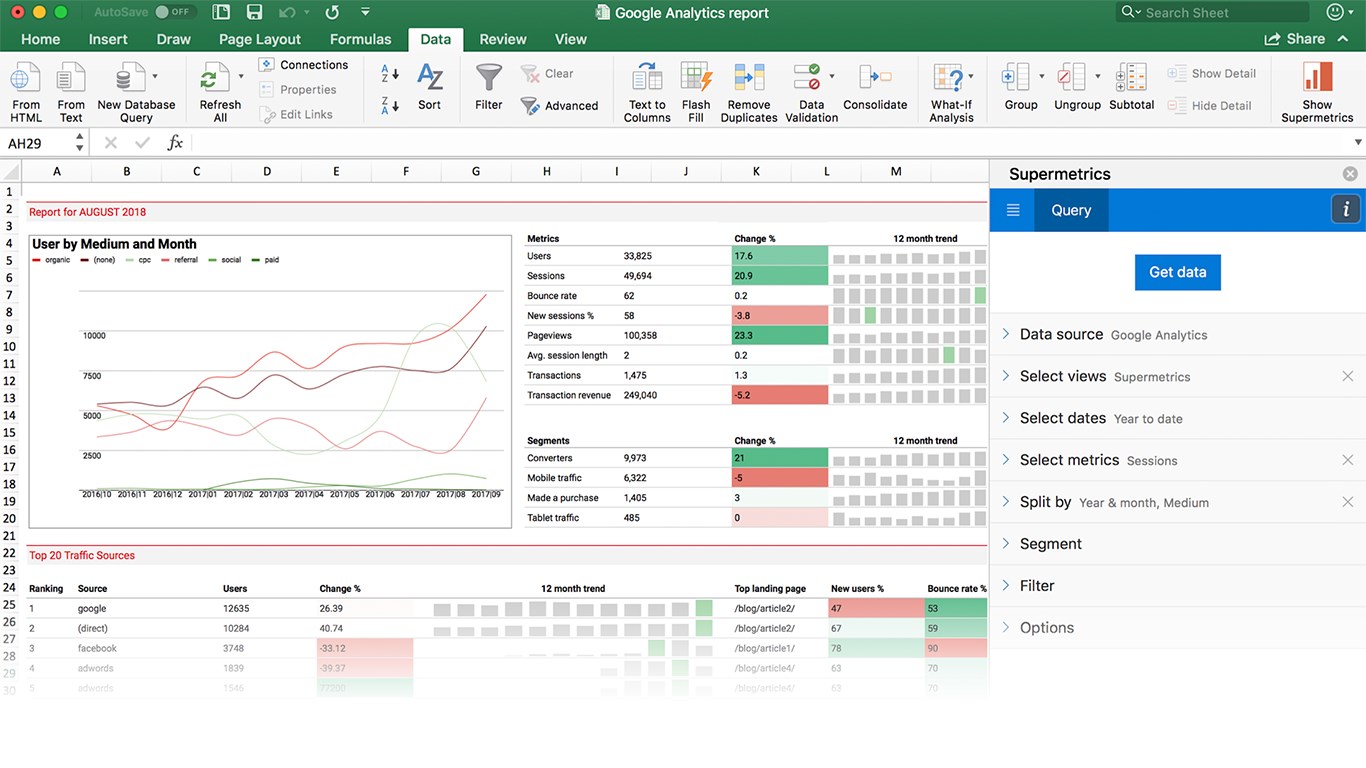This screenshot has width=1366, height=768.
Task: Open the Draw tab
Action: tap(173, 39)
